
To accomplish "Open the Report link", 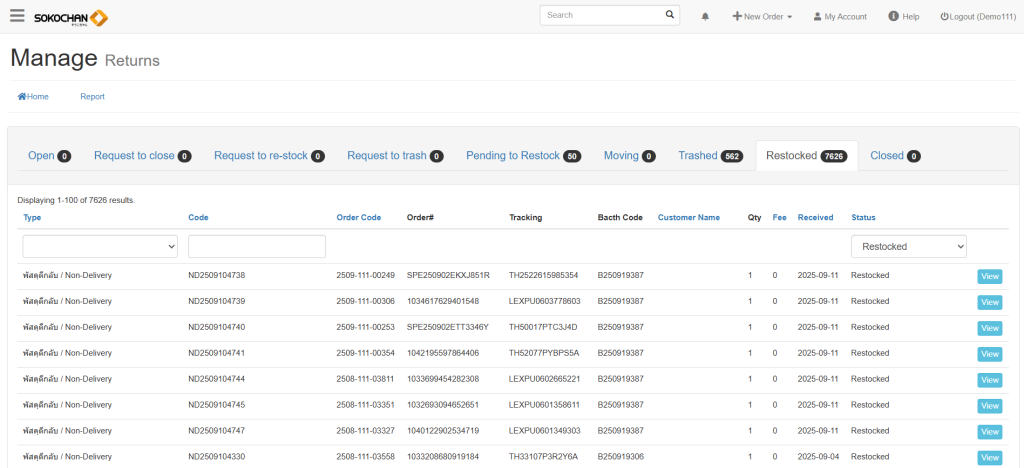I will (x=92, y=97).
